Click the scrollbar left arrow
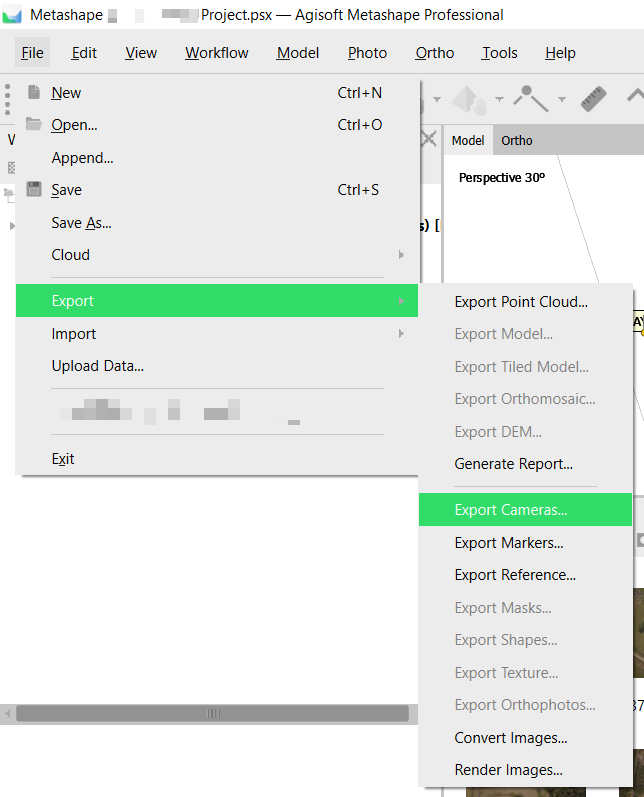 tap(7, 714)
